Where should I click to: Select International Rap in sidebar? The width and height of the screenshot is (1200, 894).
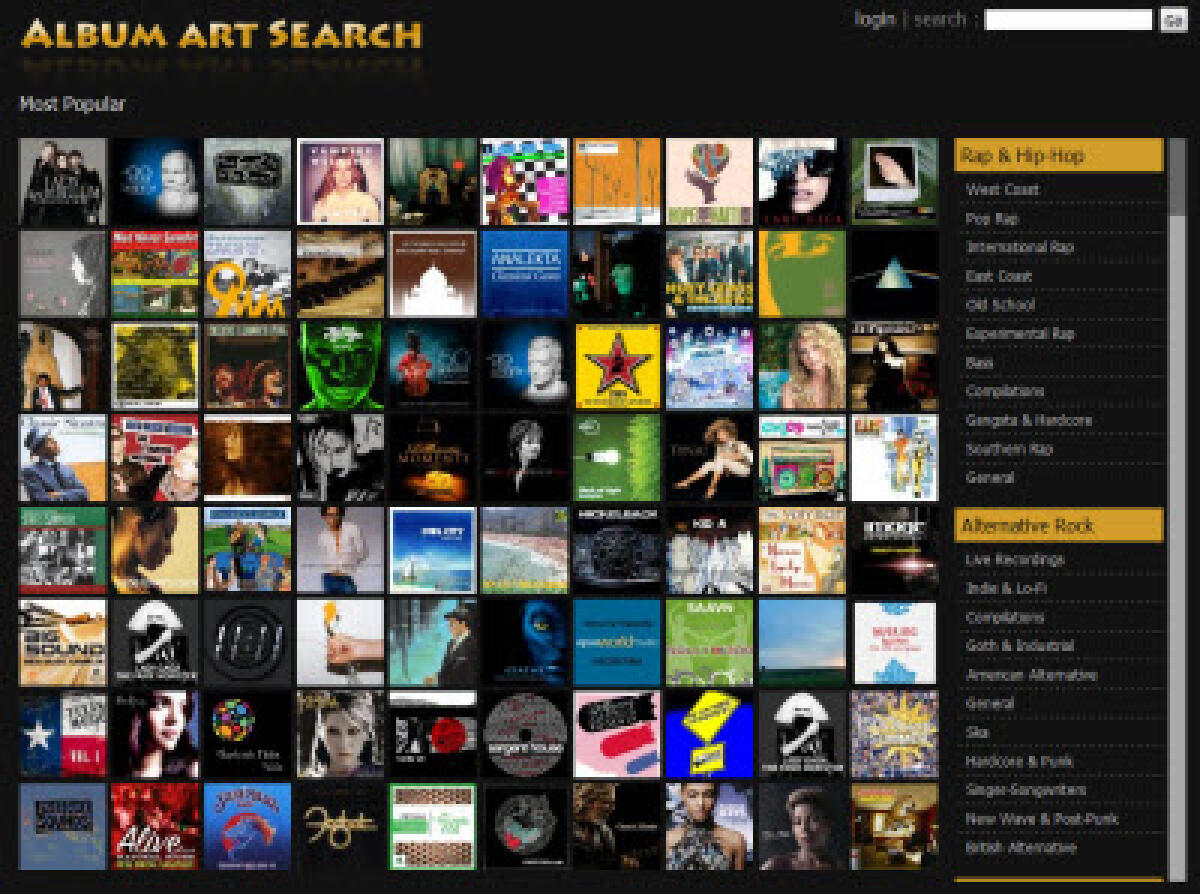tap(1019, 247)
